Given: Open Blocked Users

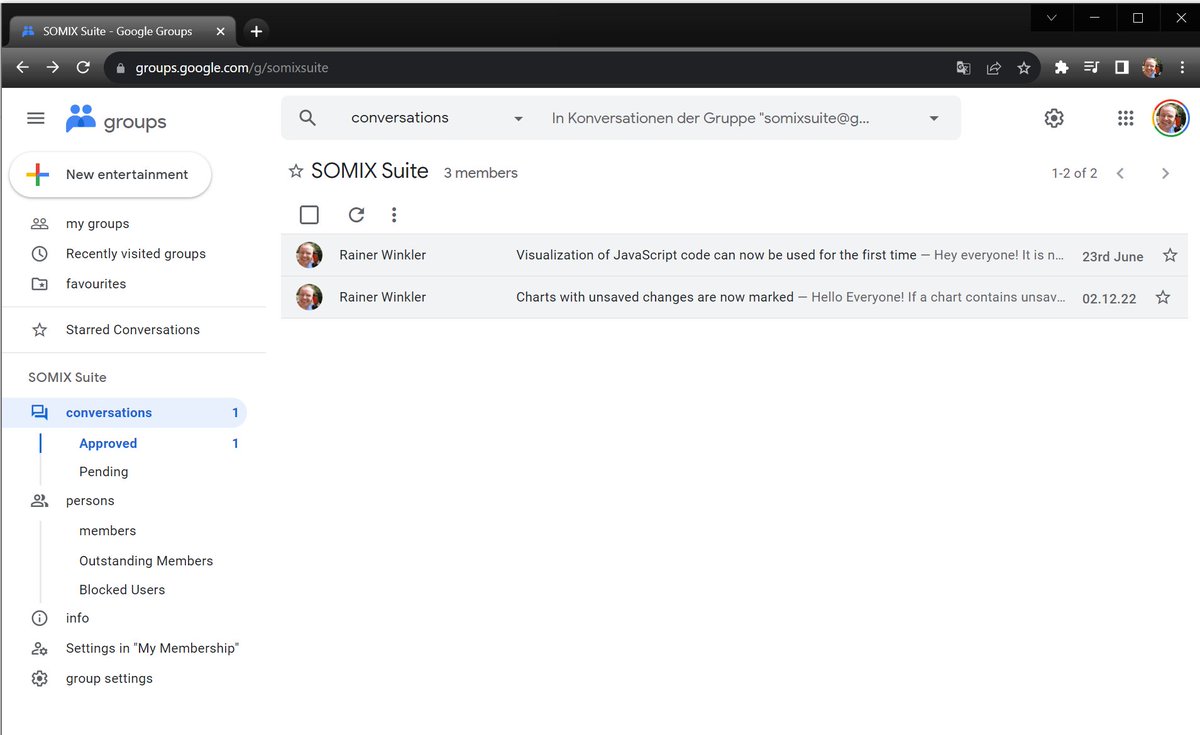Looking at the screenshot, I should pyautogui.click(x=122, y=590).
